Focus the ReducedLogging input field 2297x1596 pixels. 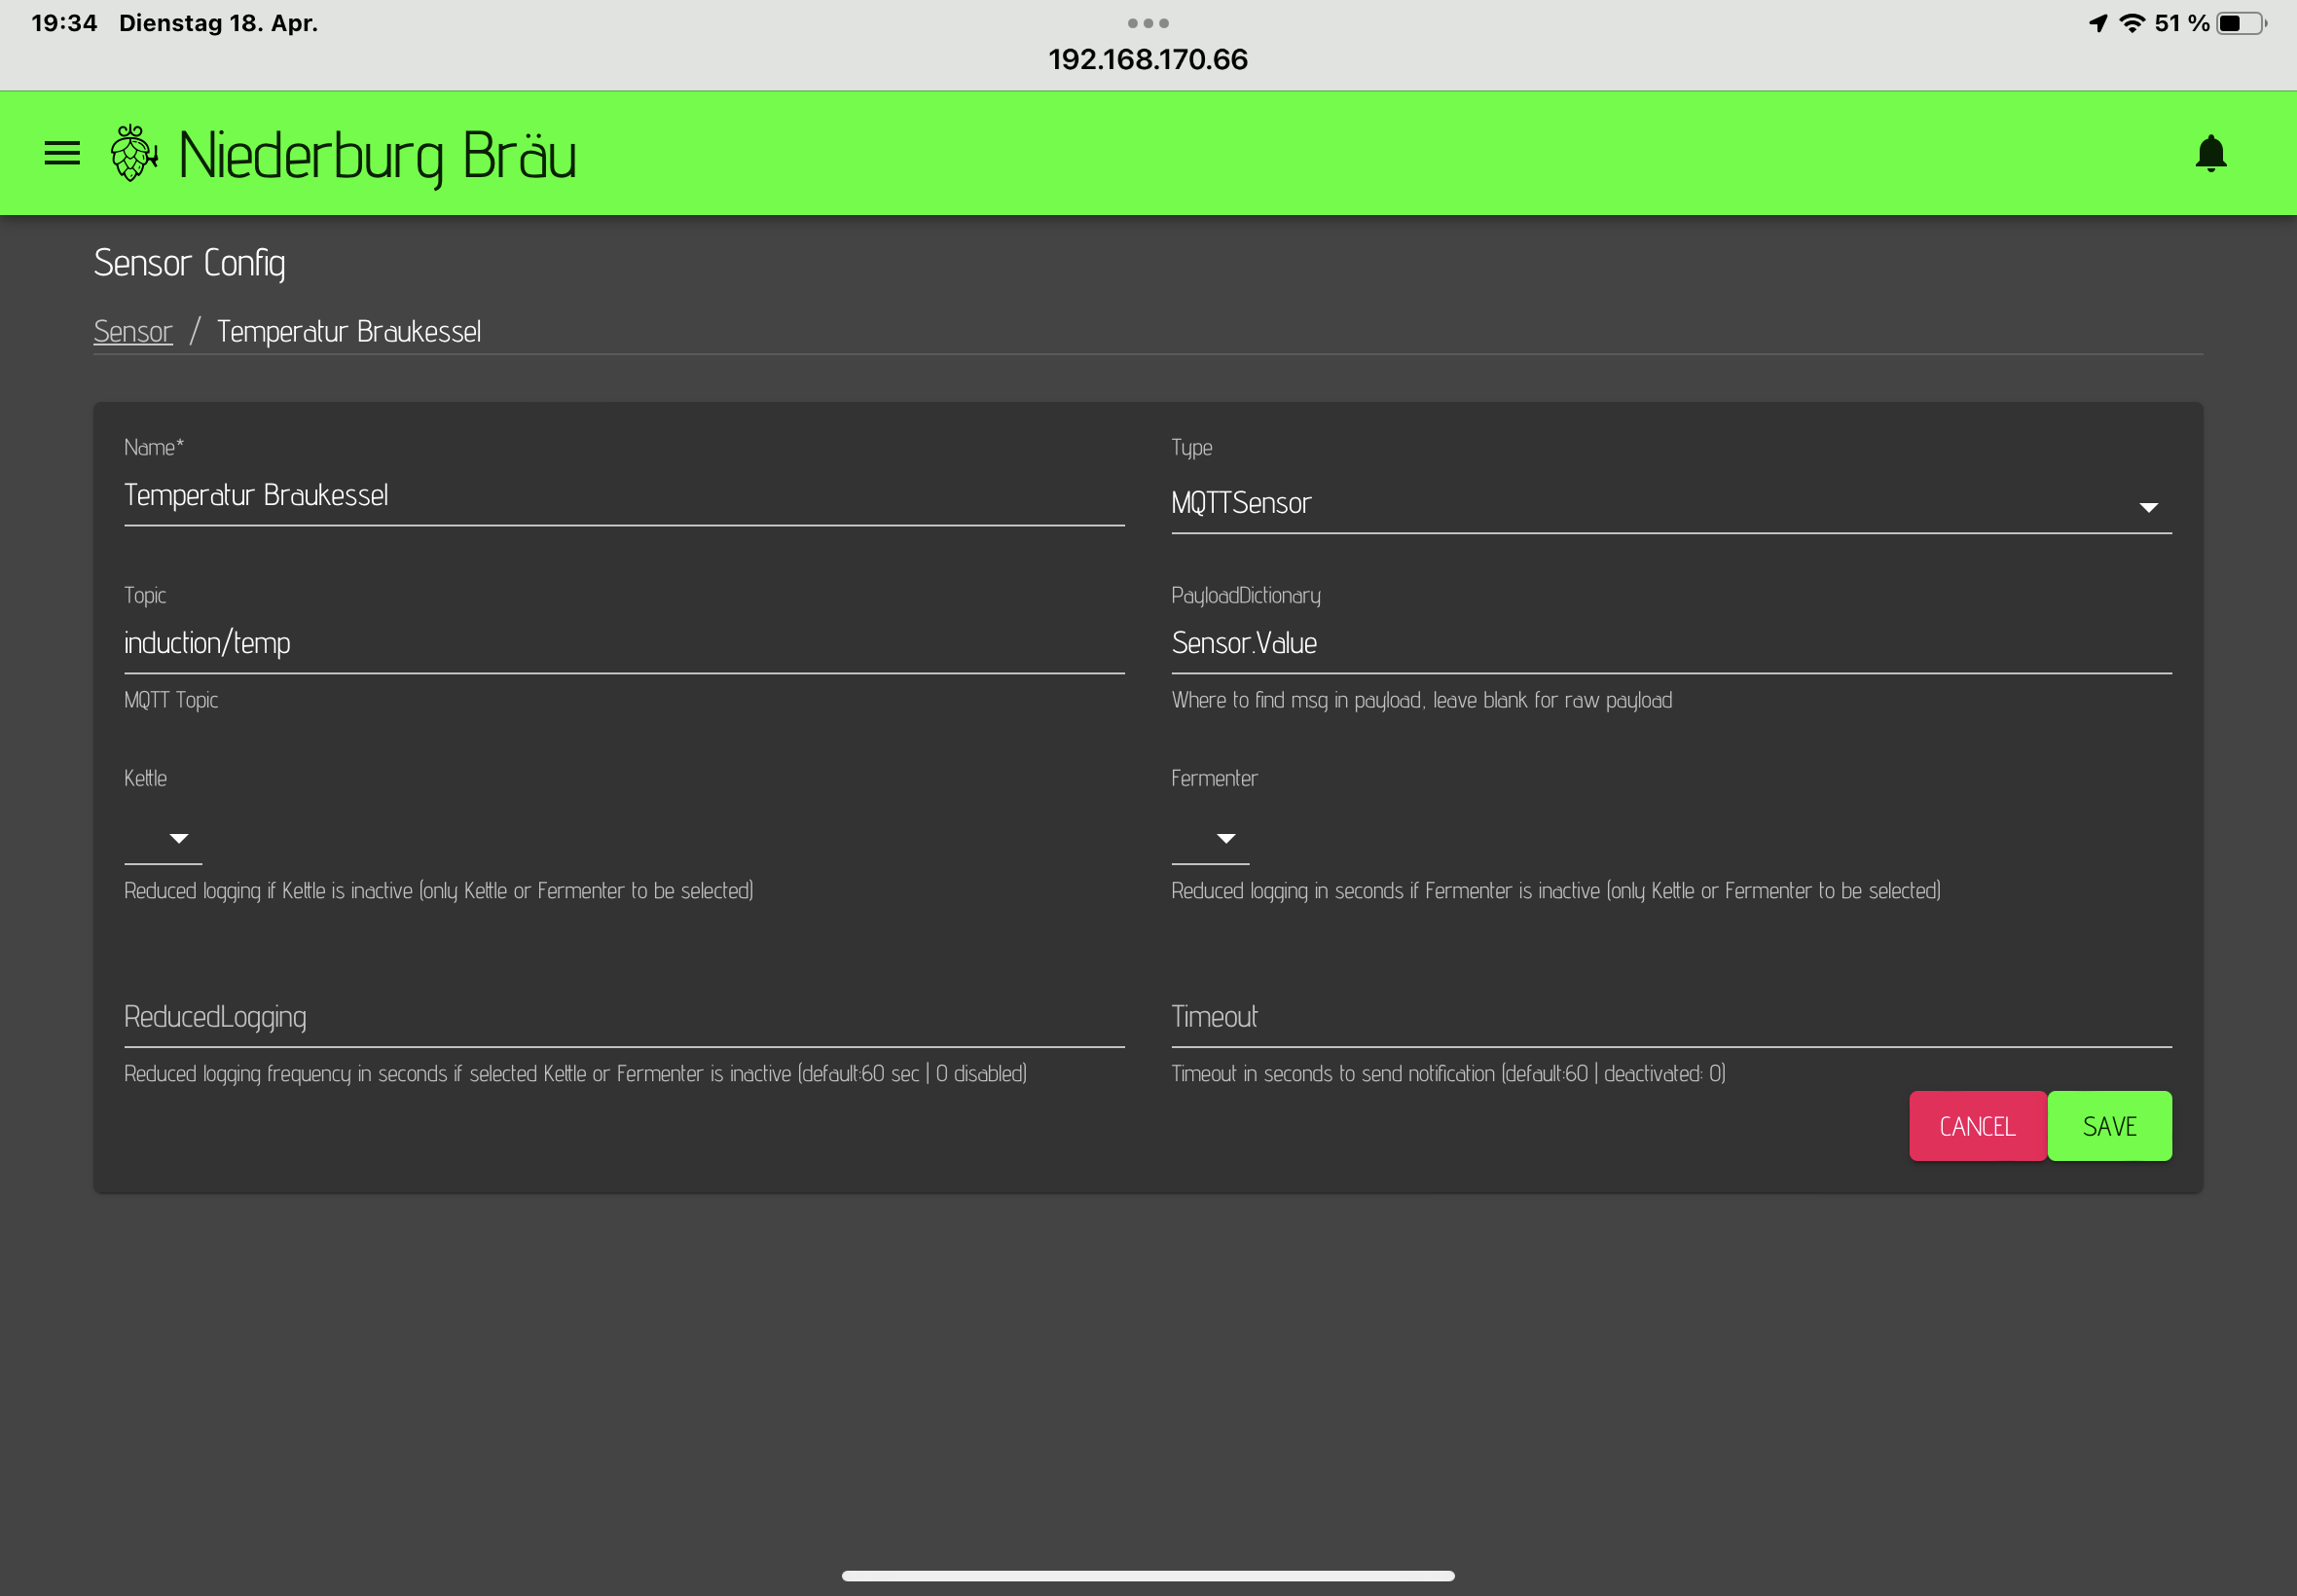(623, 1017)
